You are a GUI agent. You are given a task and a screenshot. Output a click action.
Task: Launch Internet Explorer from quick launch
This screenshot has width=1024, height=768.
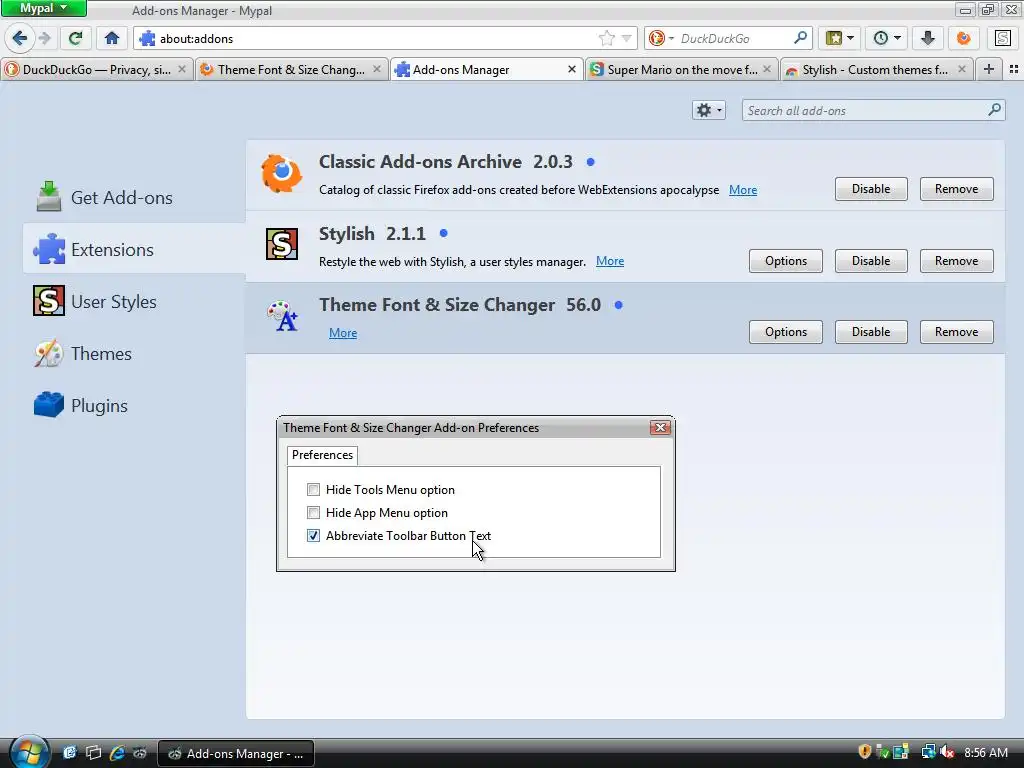117,753
